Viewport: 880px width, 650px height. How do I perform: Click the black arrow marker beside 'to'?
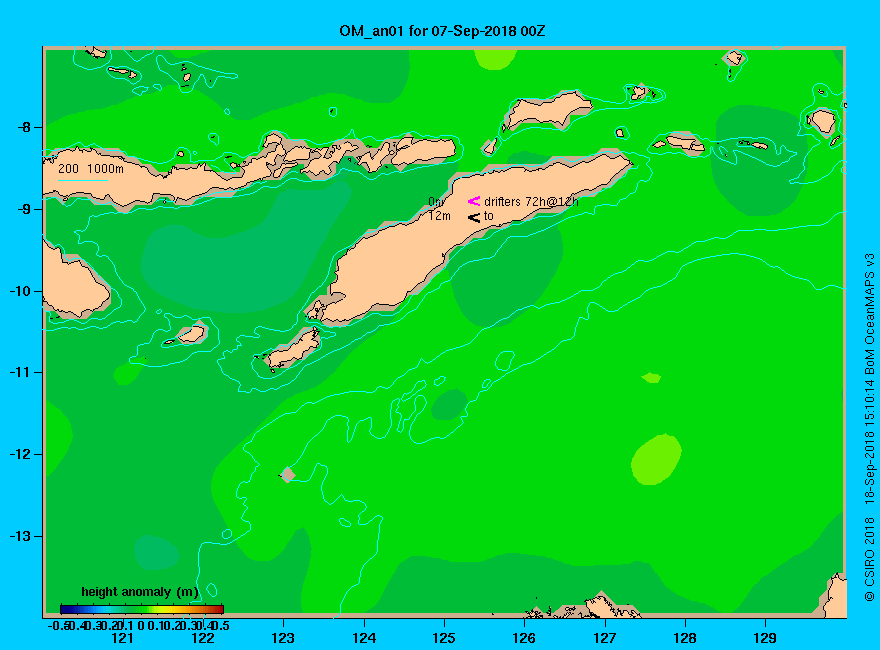(474, 217)
